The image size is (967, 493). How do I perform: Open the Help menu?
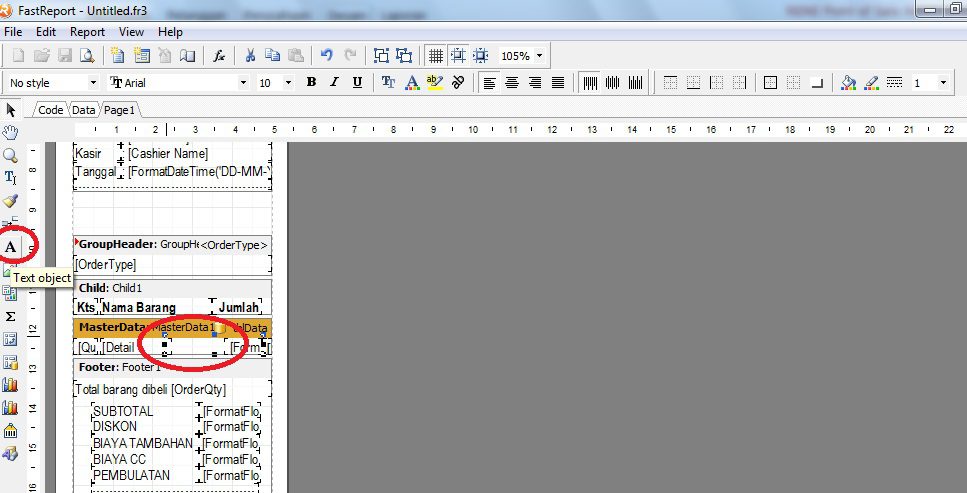click(170, 32)
